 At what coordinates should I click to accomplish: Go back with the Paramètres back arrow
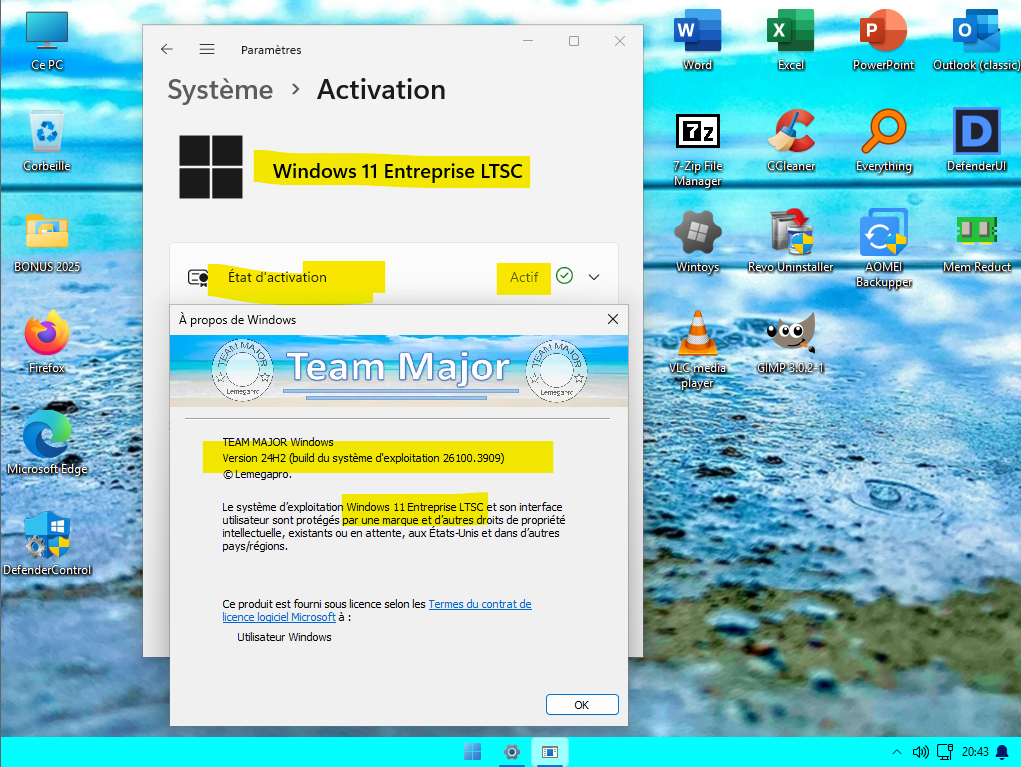[x=167, y=49]
